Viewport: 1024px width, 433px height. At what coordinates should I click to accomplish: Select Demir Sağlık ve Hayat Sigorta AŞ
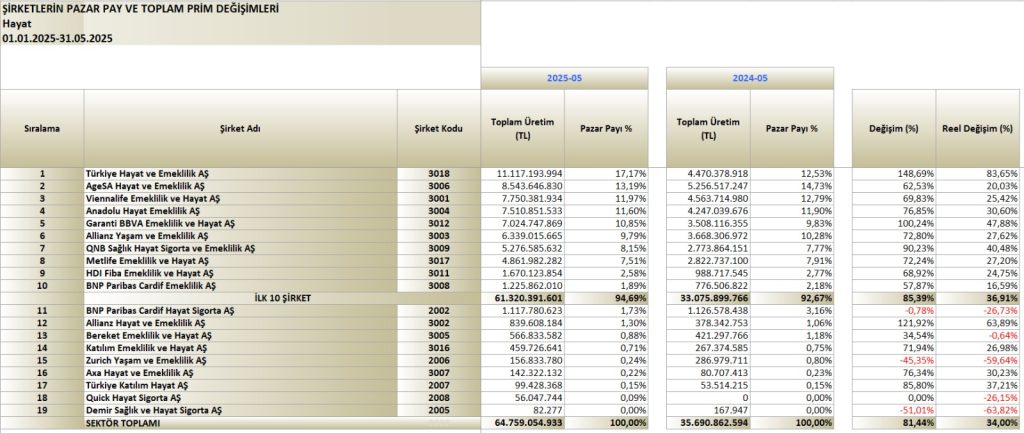(x=240, y=410)
